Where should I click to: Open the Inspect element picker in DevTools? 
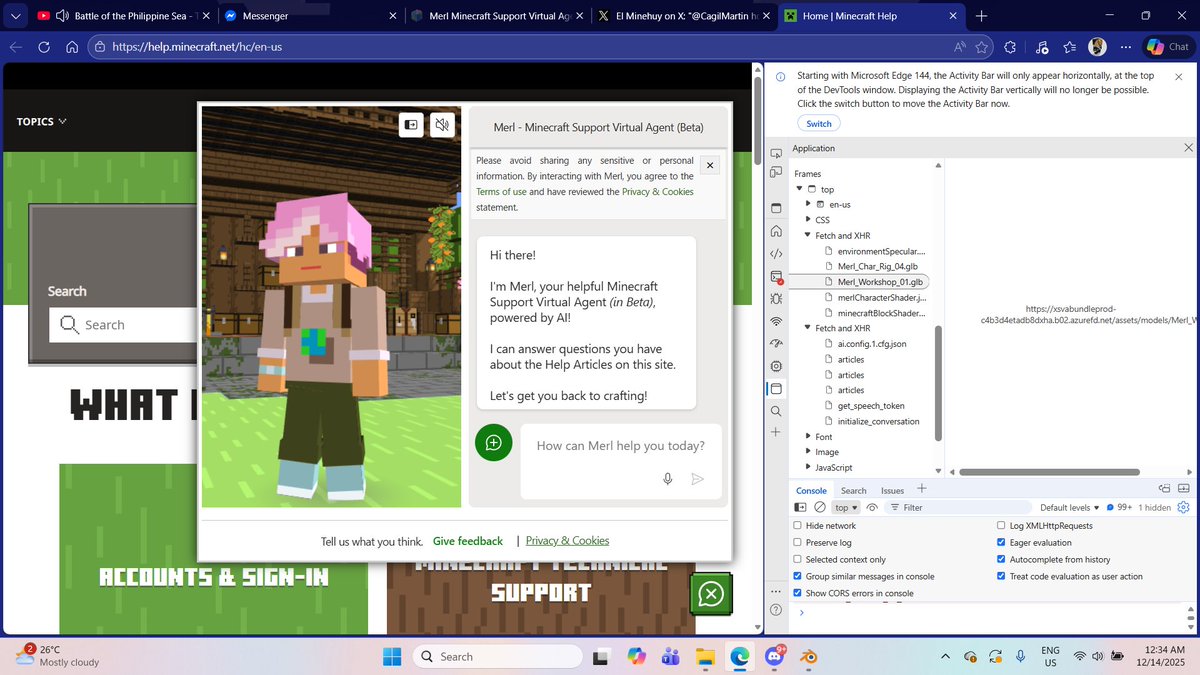pyautogui.click(x=776, y=153)
